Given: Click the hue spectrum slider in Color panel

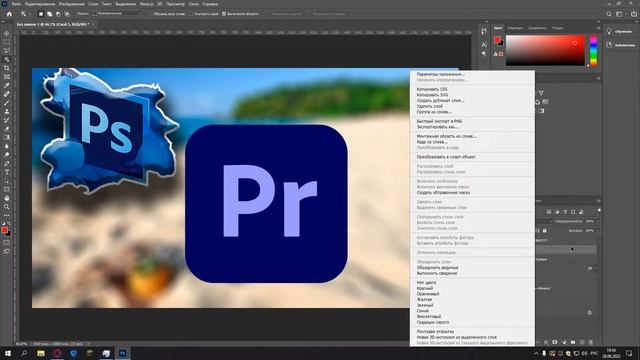Looking at the screenshot, I should point(593,51).
